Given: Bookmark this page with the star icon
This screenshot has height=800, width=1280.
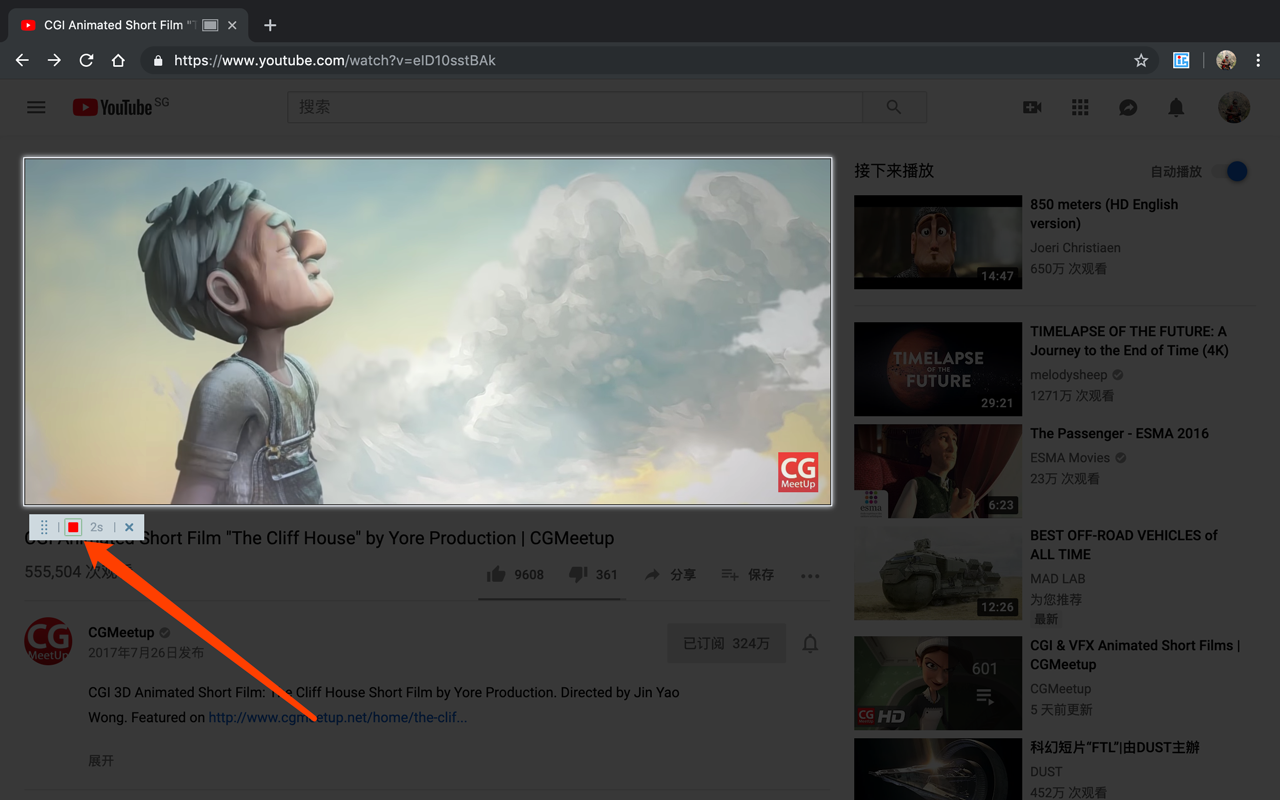Looking at the screenshot, I should 1141,60.
